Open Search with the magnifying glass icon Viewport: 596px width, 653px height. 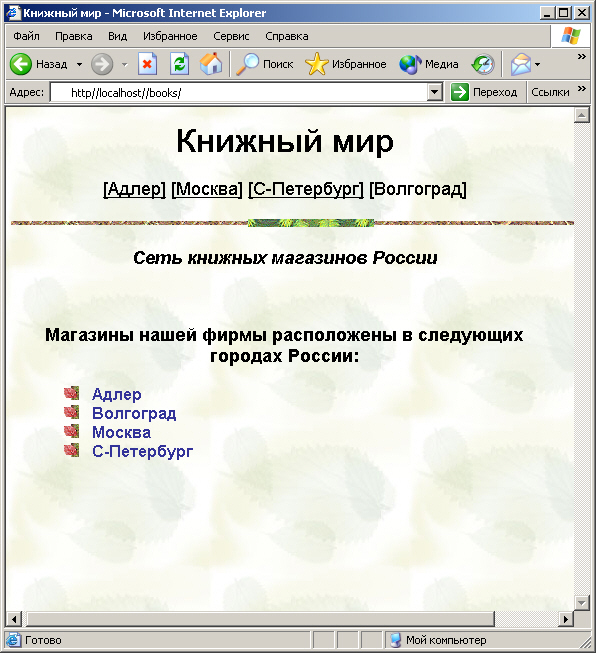tap(247, 64)
